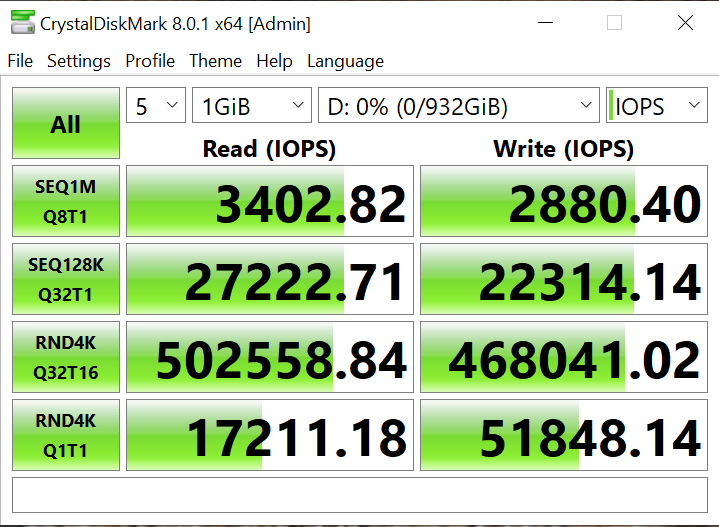Run the RND4K Q32T16 benchmark
Viewport: 719px width, 527px height.
[x=66, y=357]
